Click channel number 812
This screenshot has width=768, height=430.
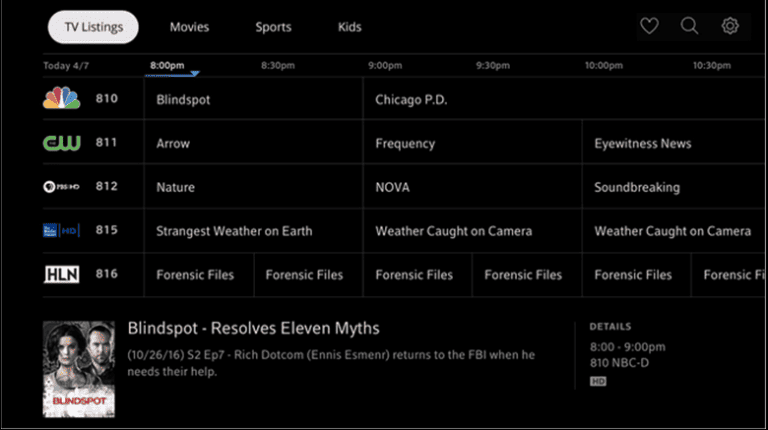[107, 186]
